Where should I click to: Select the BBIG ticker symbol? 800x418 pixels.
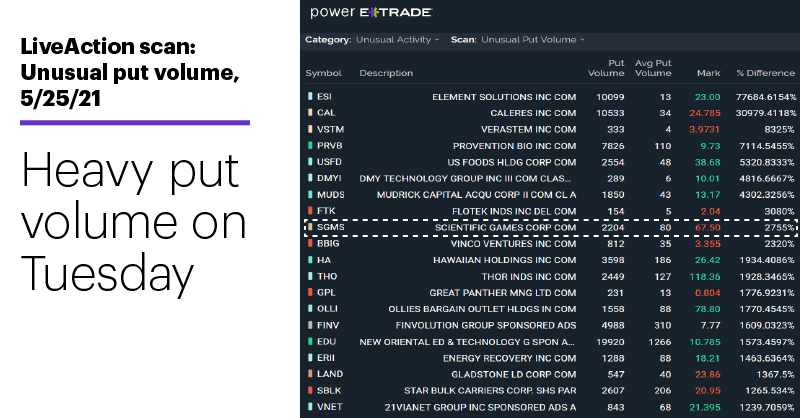[328, 243]
